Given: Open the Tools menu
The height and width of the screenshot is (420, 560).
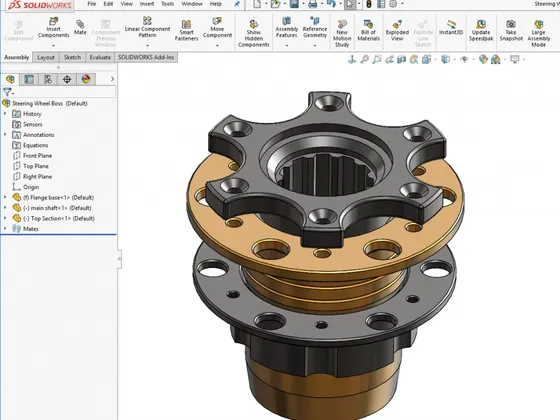Looking at the screenshot, I should 168,4.
